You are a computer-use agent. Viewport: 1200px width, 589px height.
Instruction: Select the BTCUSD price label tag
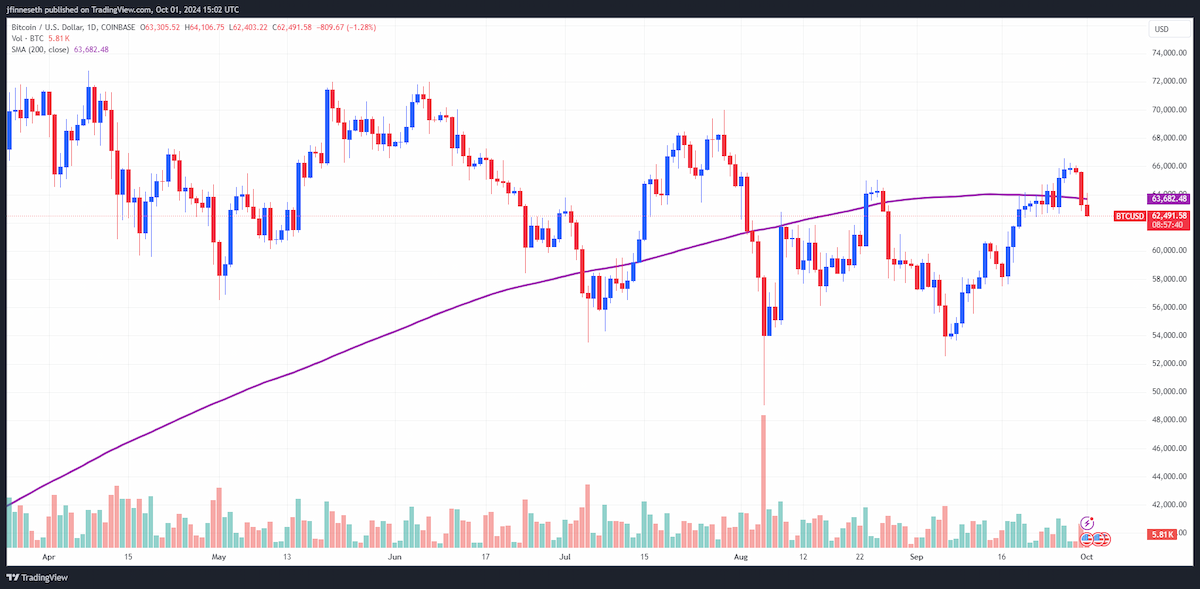click(1130, 215)
